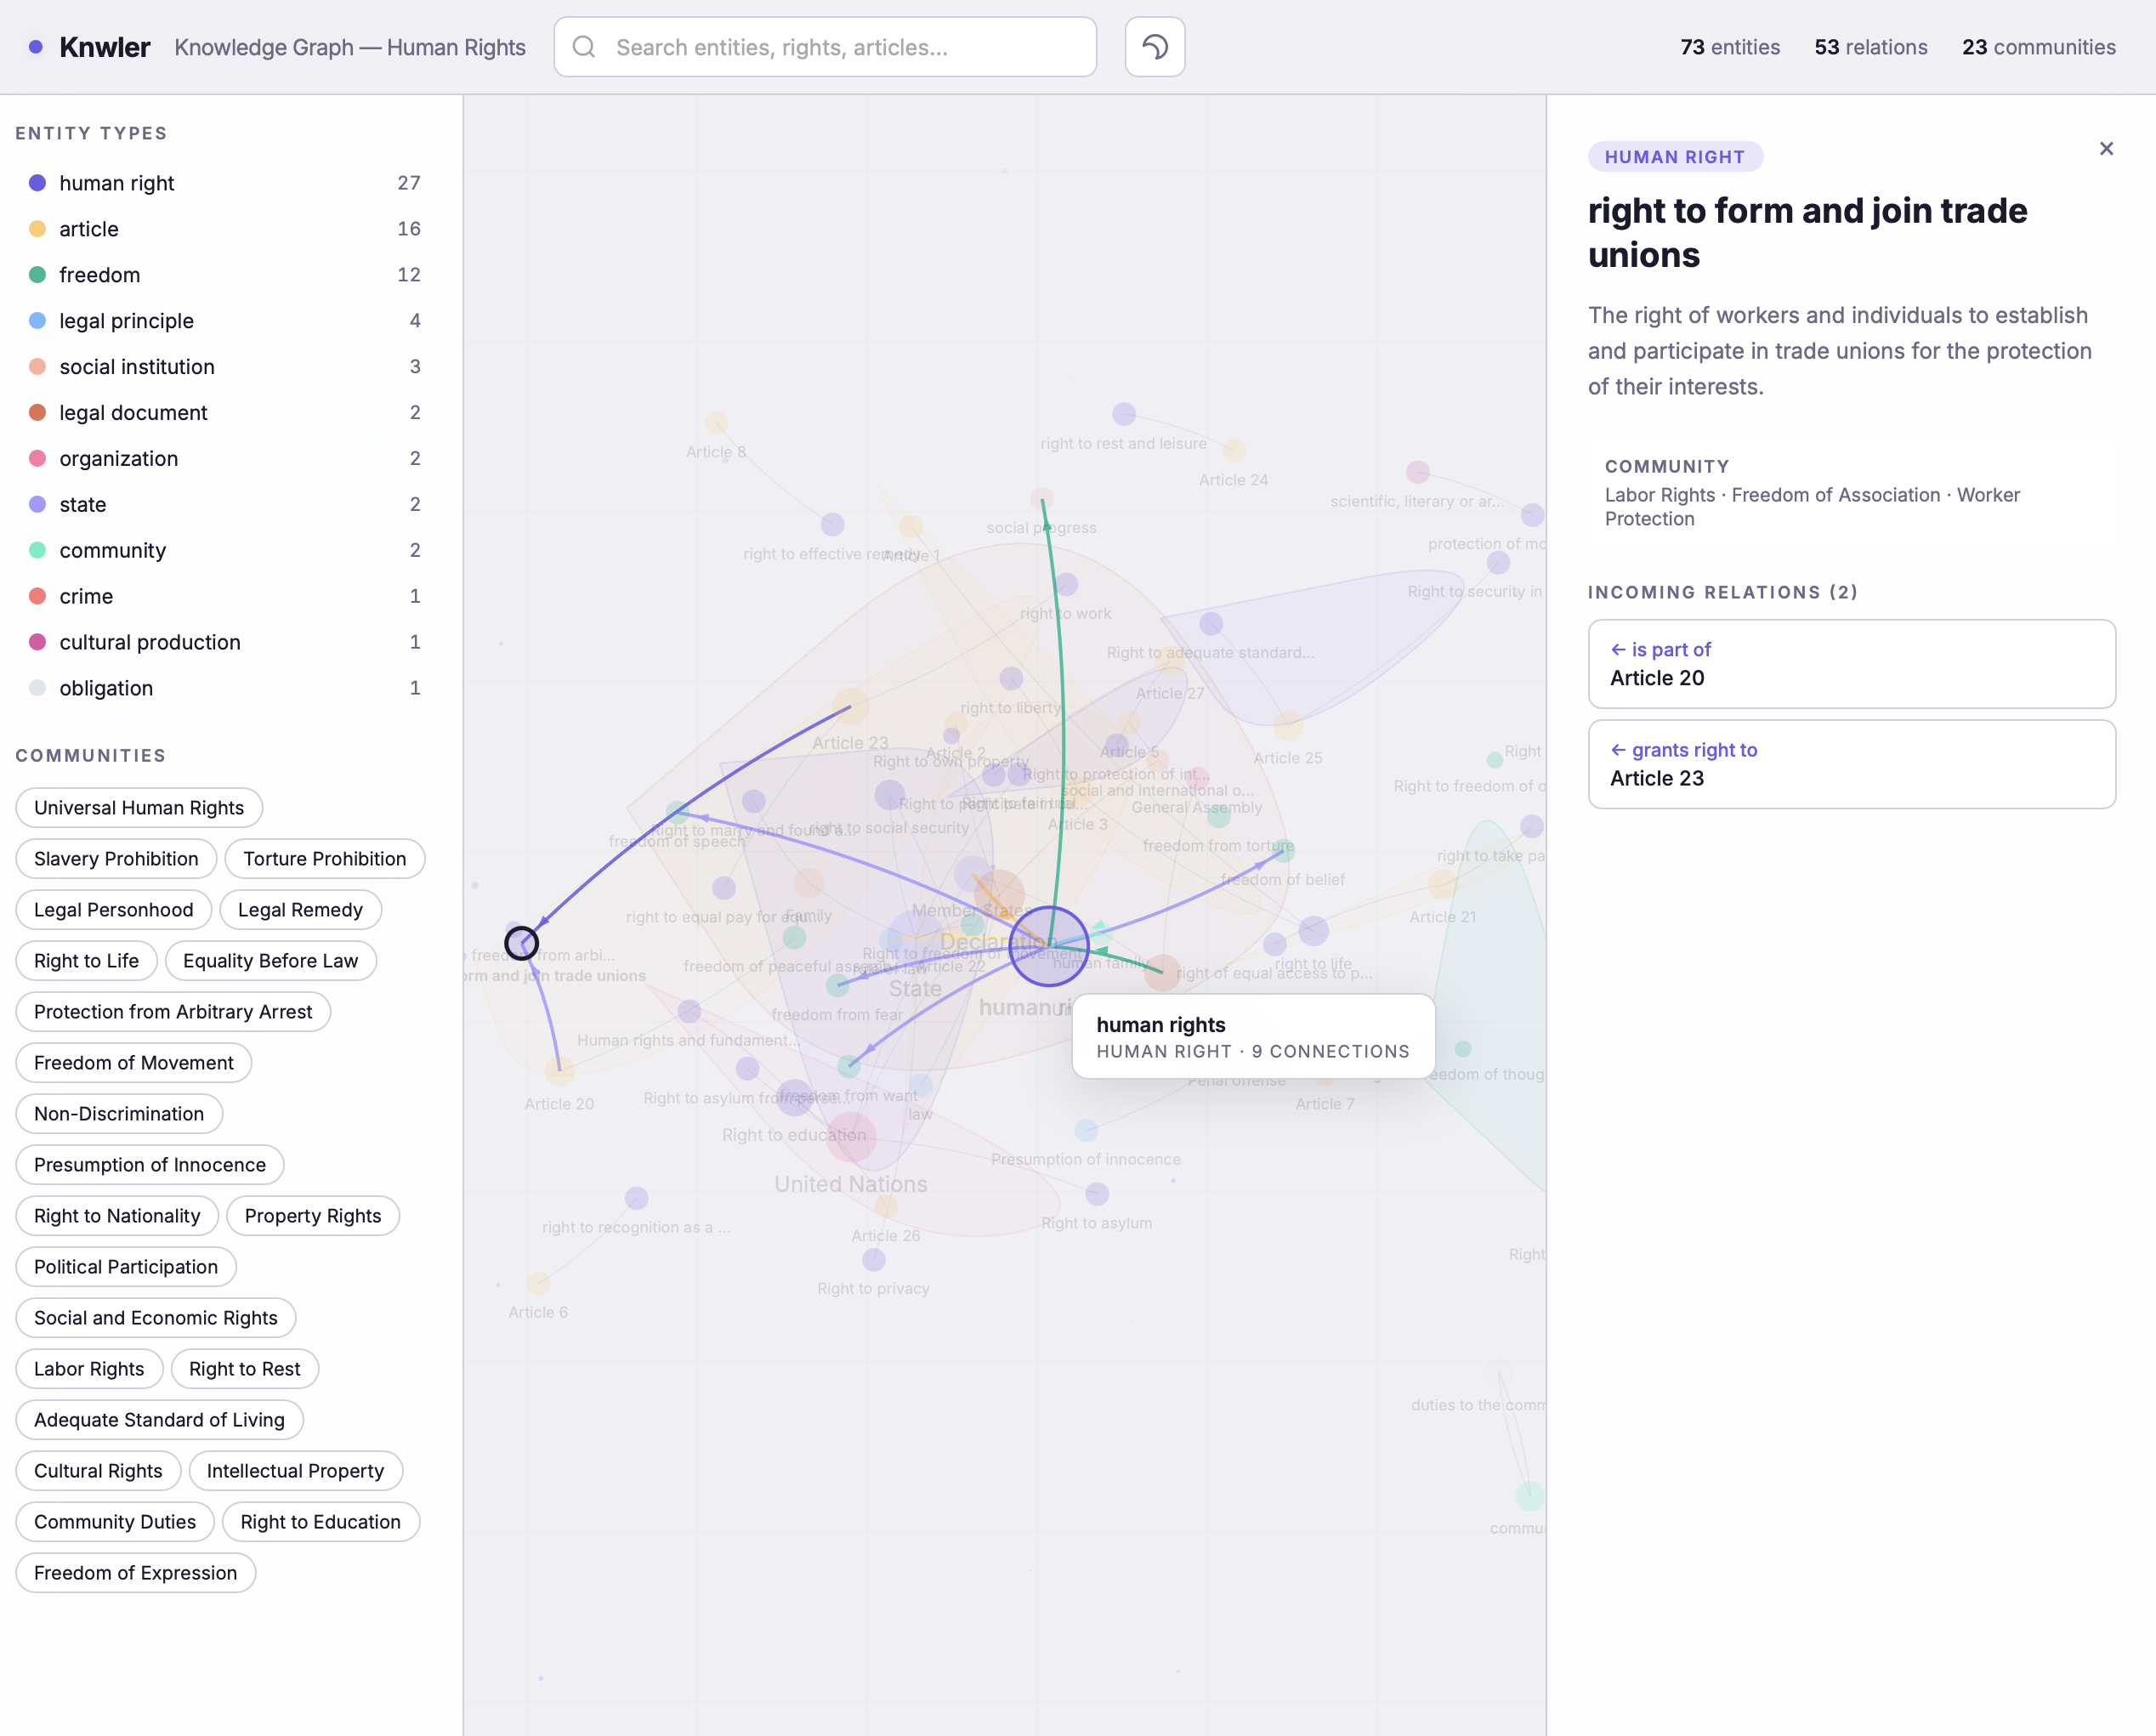2156x1736 pixels.
Task: Open the Article 20 incoming relation
Action: tap(1850, 665)
